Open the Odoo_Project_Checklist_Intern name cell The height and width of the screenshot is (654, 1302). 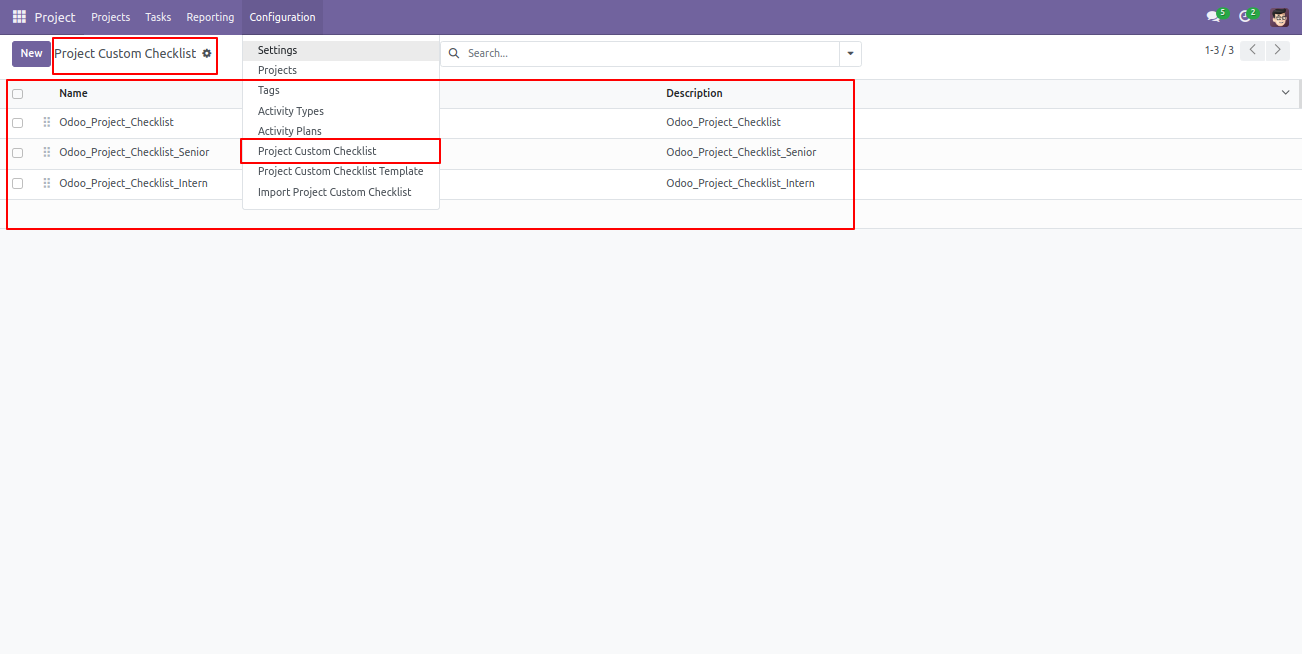(133, 183)
